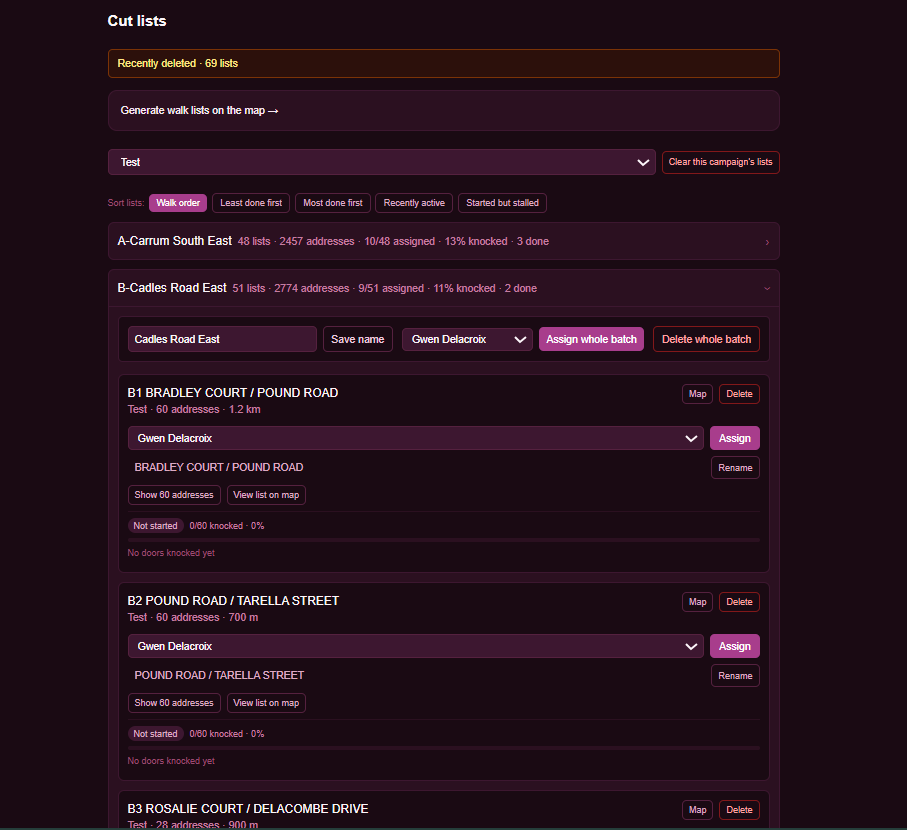Image resolution: width=907 pixels, height=830 pixels.
Task: Delete the B3 Rosalie Court list
Action: click(739, 810)
